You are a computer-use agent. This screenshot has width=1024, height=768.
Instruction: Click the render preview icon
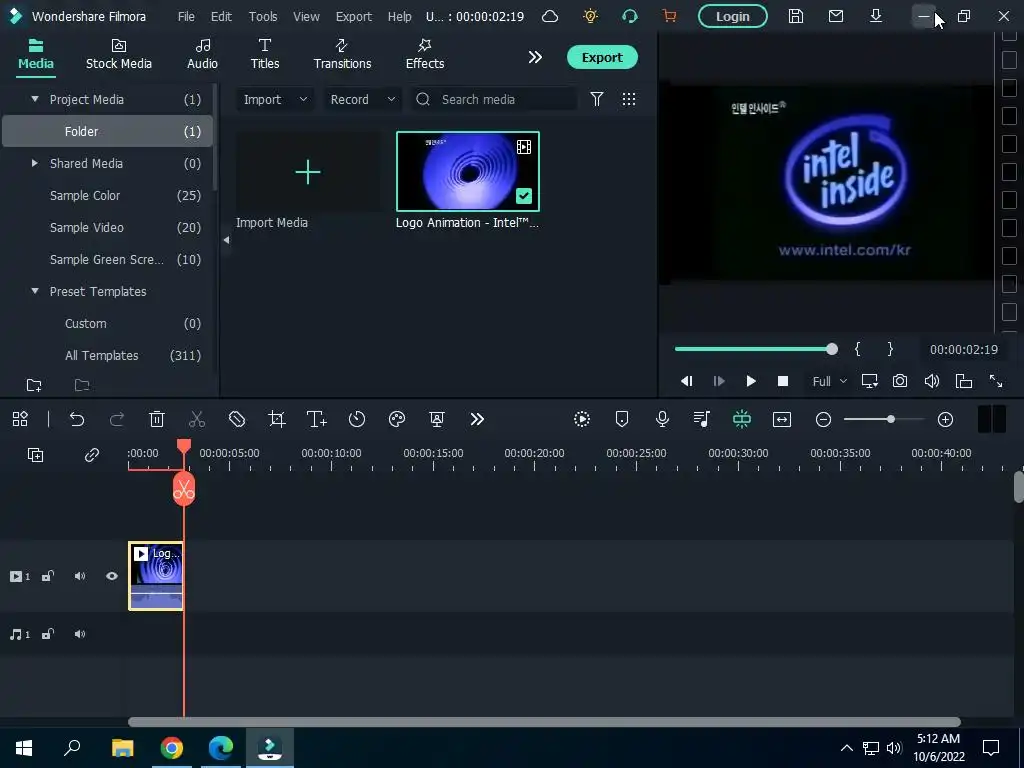point(582,419)
